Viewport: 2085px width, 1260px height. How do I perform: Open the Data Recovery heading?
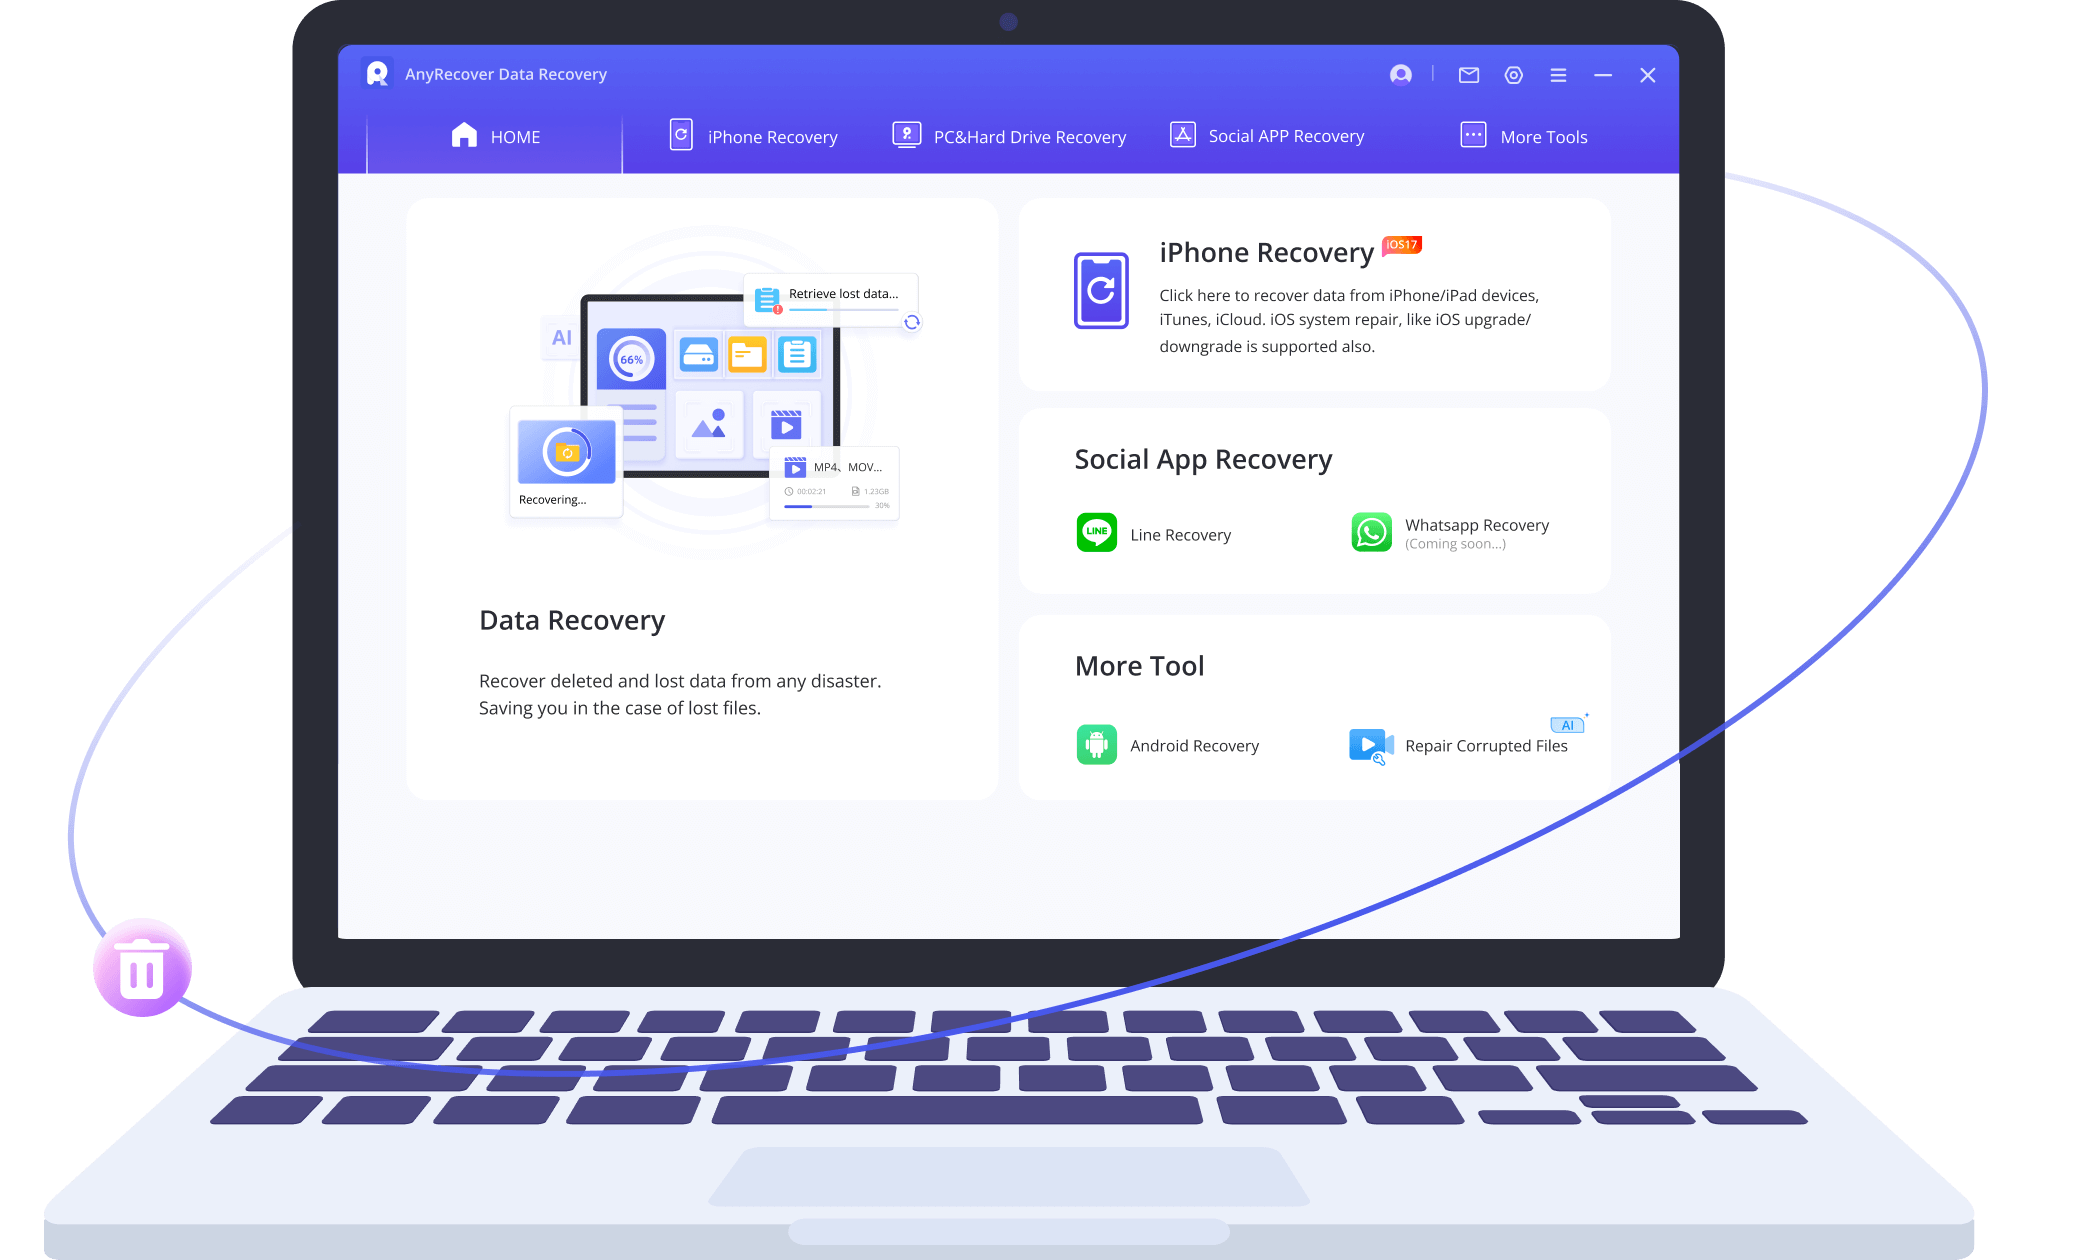pyautogui.click(x=572, y=621)
